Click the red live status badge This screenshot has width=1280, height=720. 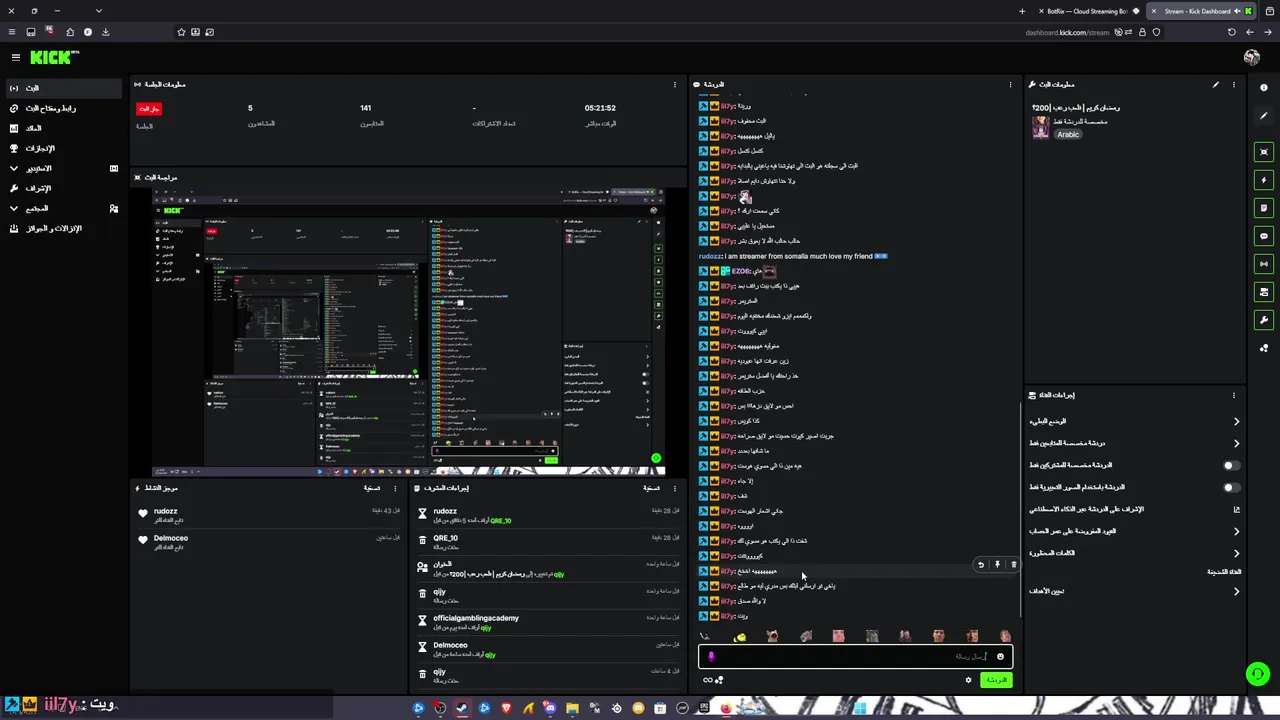click(x=149, y=108)
